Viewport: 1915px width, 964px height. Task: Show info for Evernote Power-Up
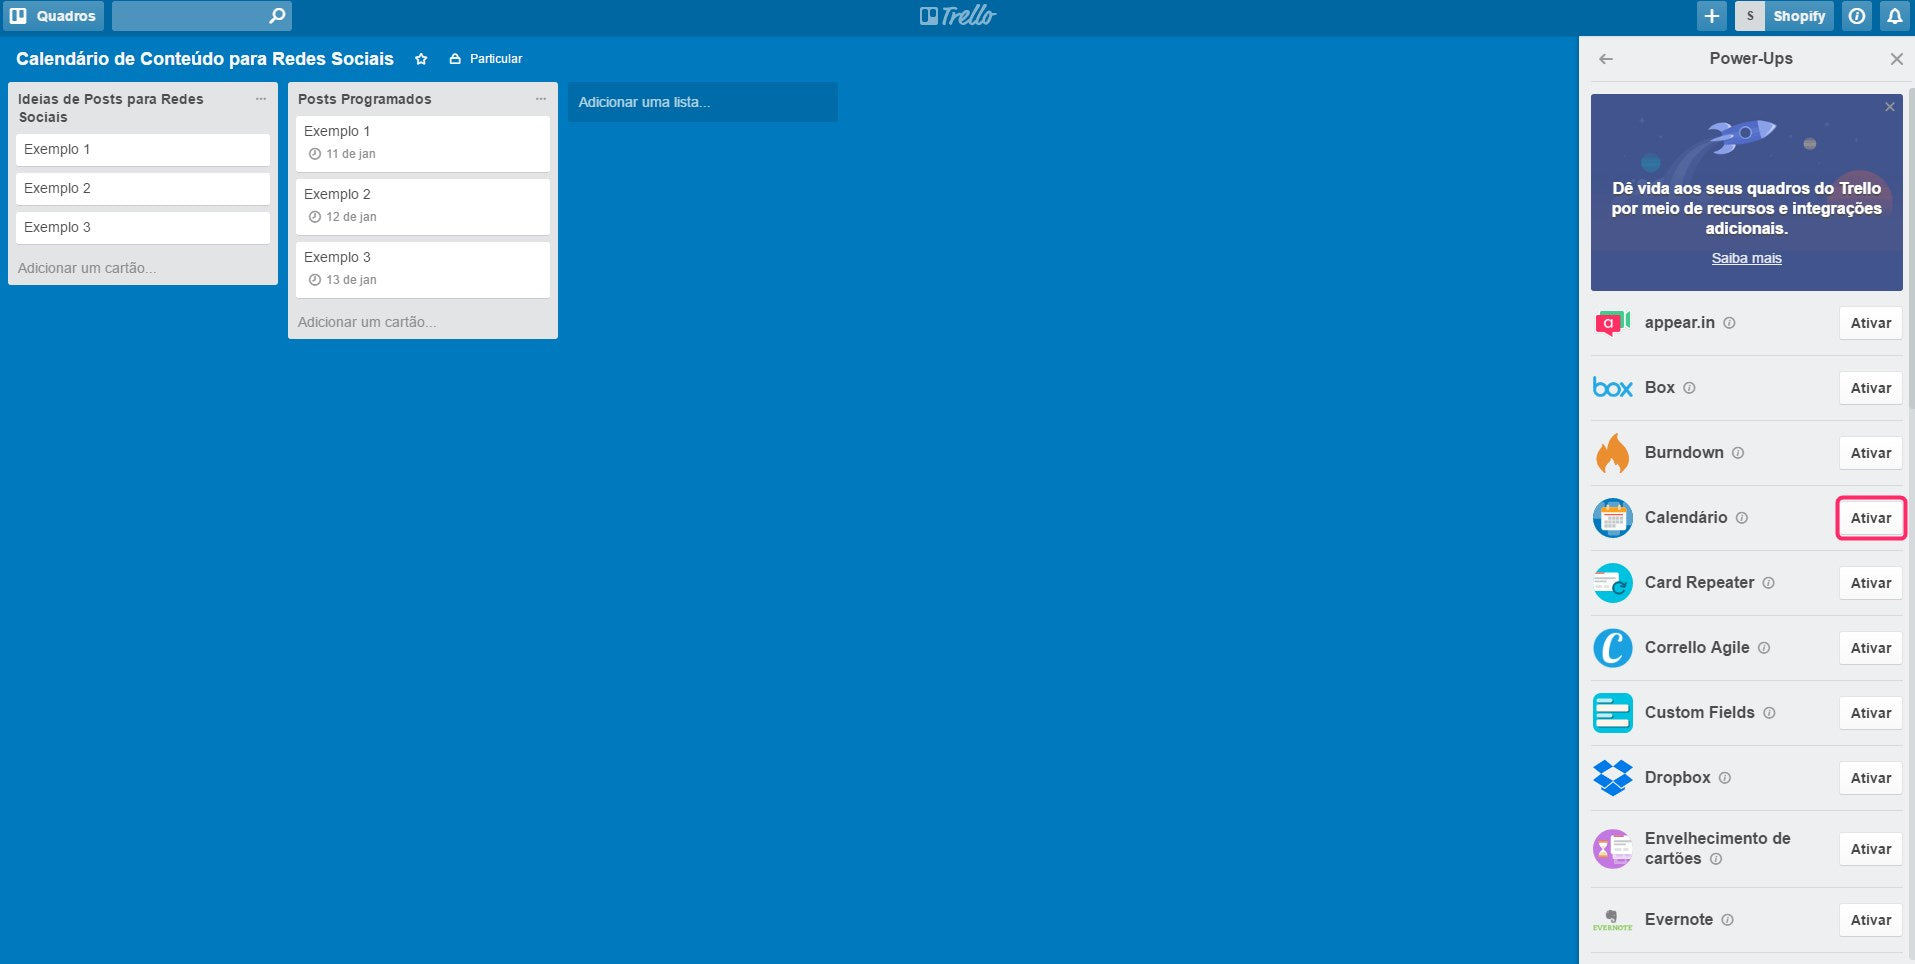tap(1727, 920)
